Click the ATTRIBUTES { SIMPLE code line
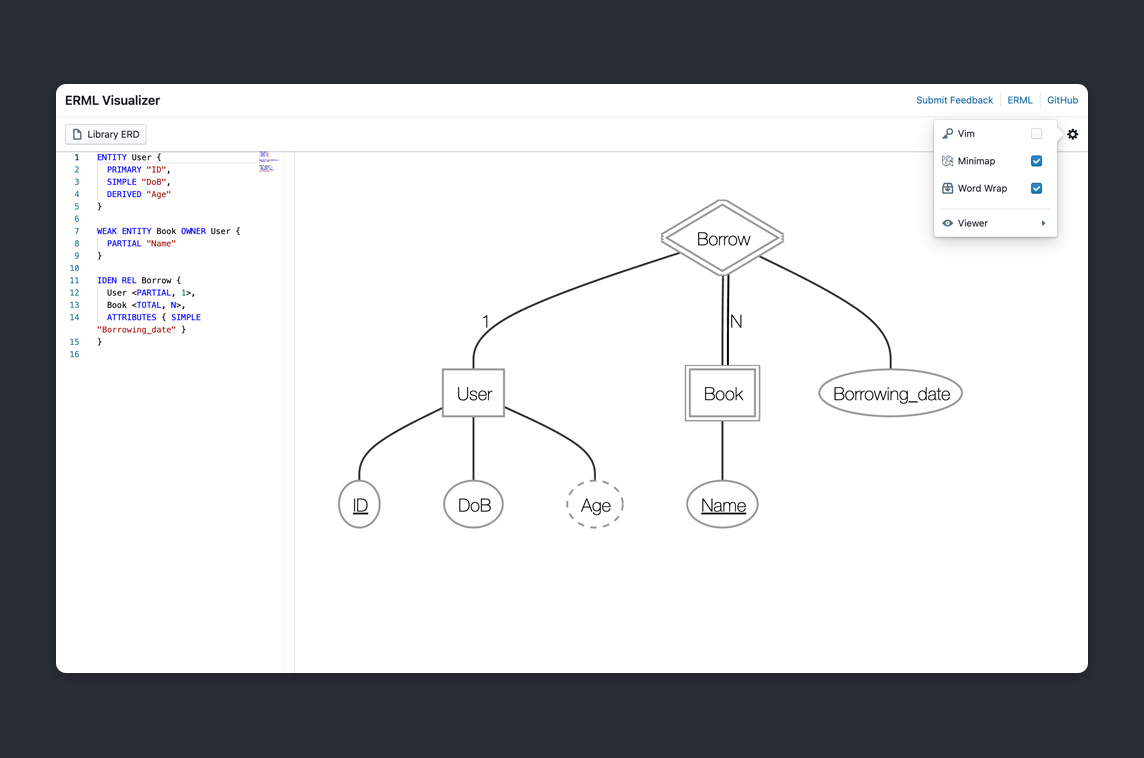The width and height of the screenshot is (1144, 758). (x=154, y=317)
